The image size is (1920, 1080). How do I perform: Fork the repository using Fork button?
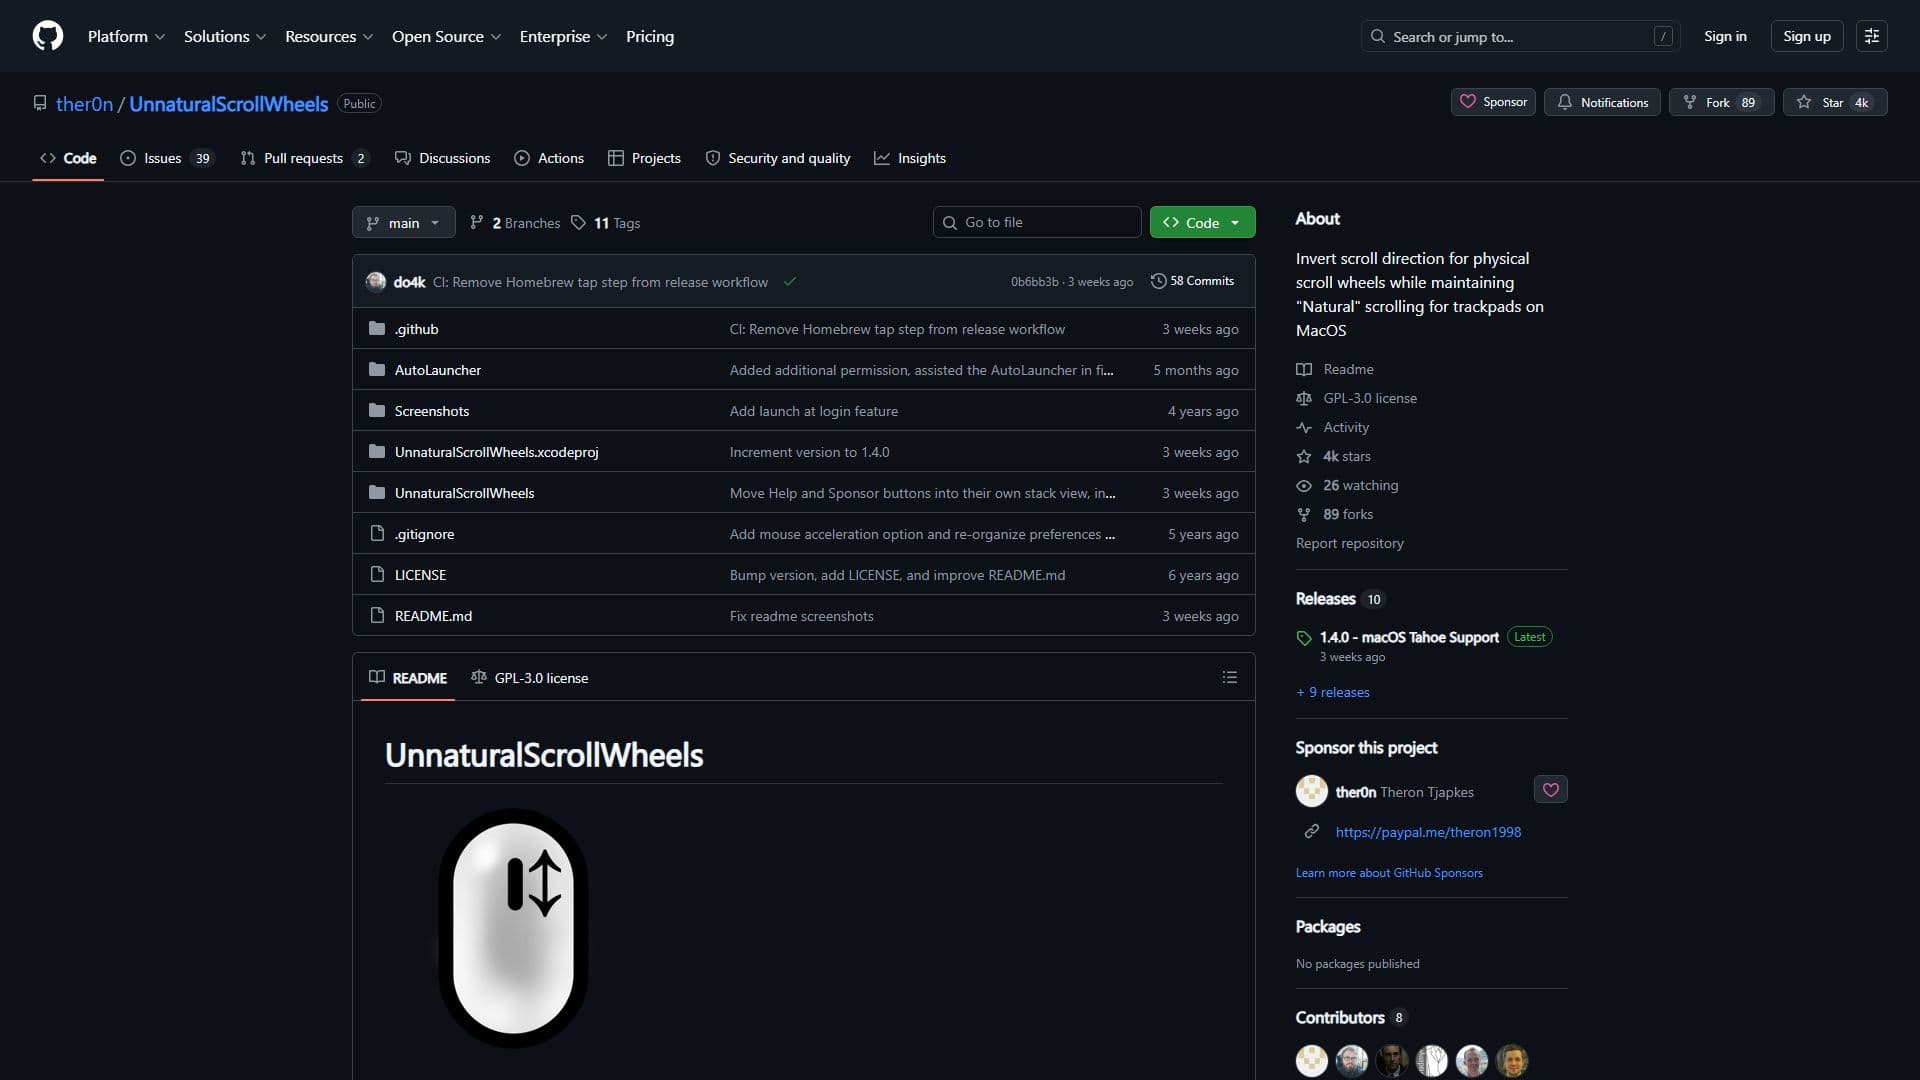click(1721, 102)
